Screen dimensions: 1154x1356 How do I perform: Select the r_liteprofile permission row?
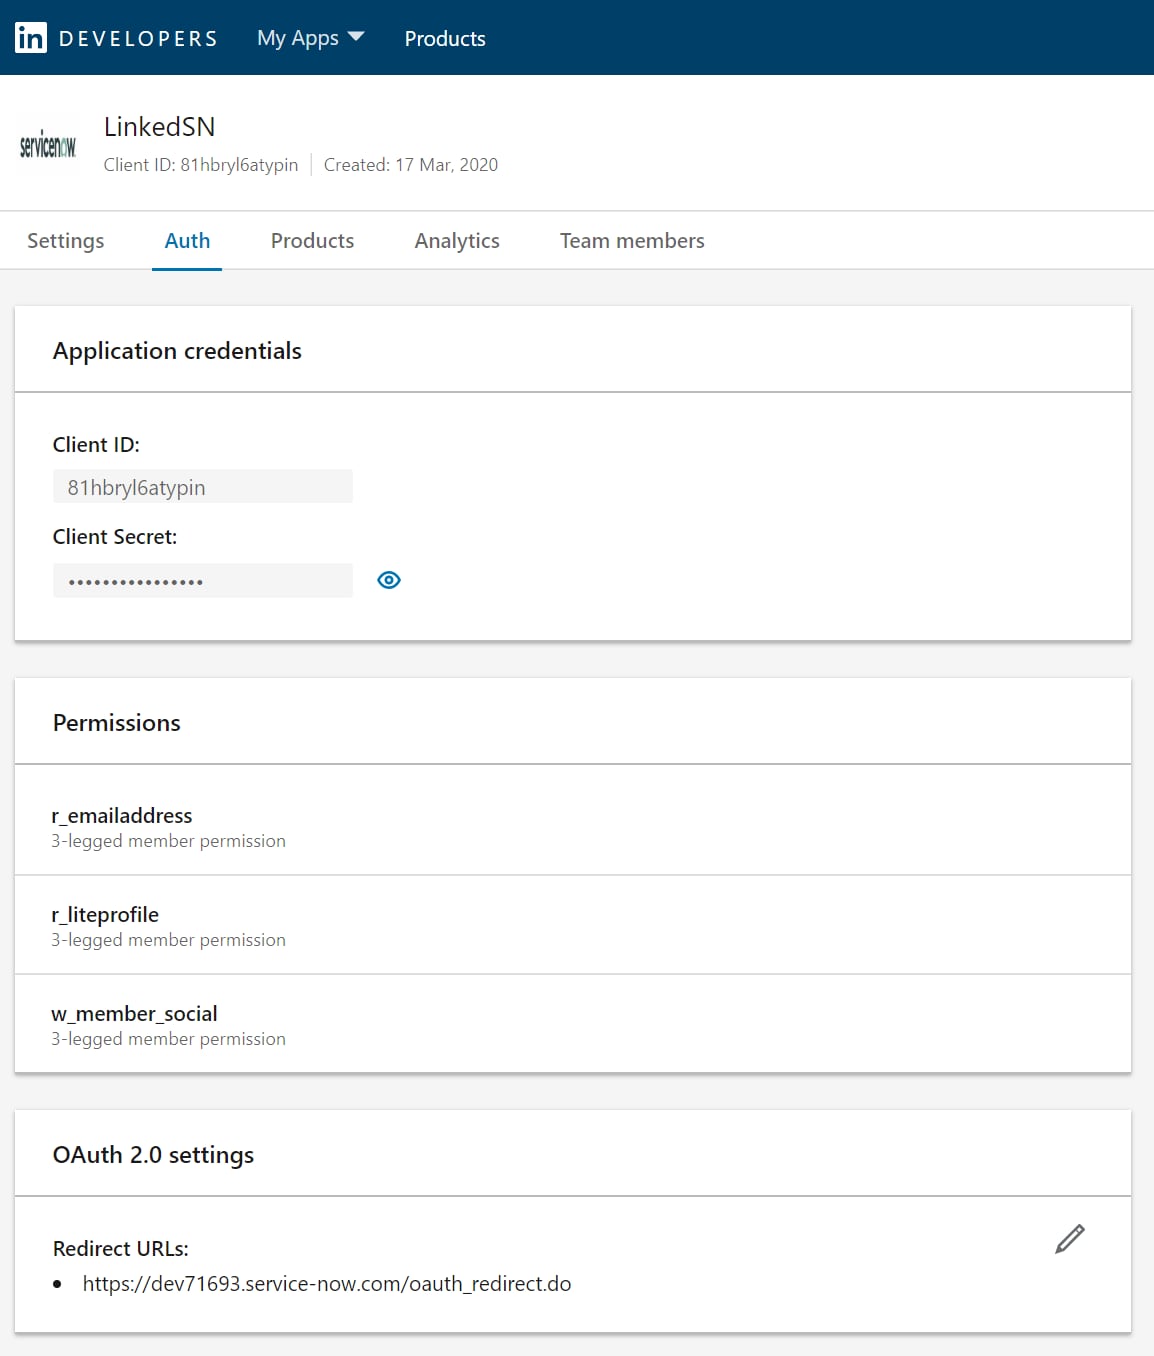pos(105,914)
